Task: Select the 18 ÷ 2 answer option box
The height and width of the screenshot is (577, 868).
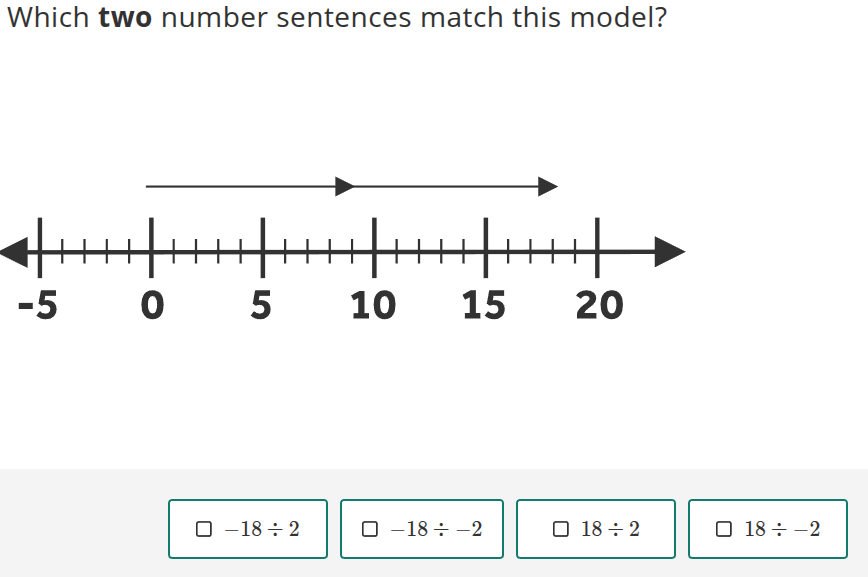Action: pyautogui.click(x=595, y=528)
